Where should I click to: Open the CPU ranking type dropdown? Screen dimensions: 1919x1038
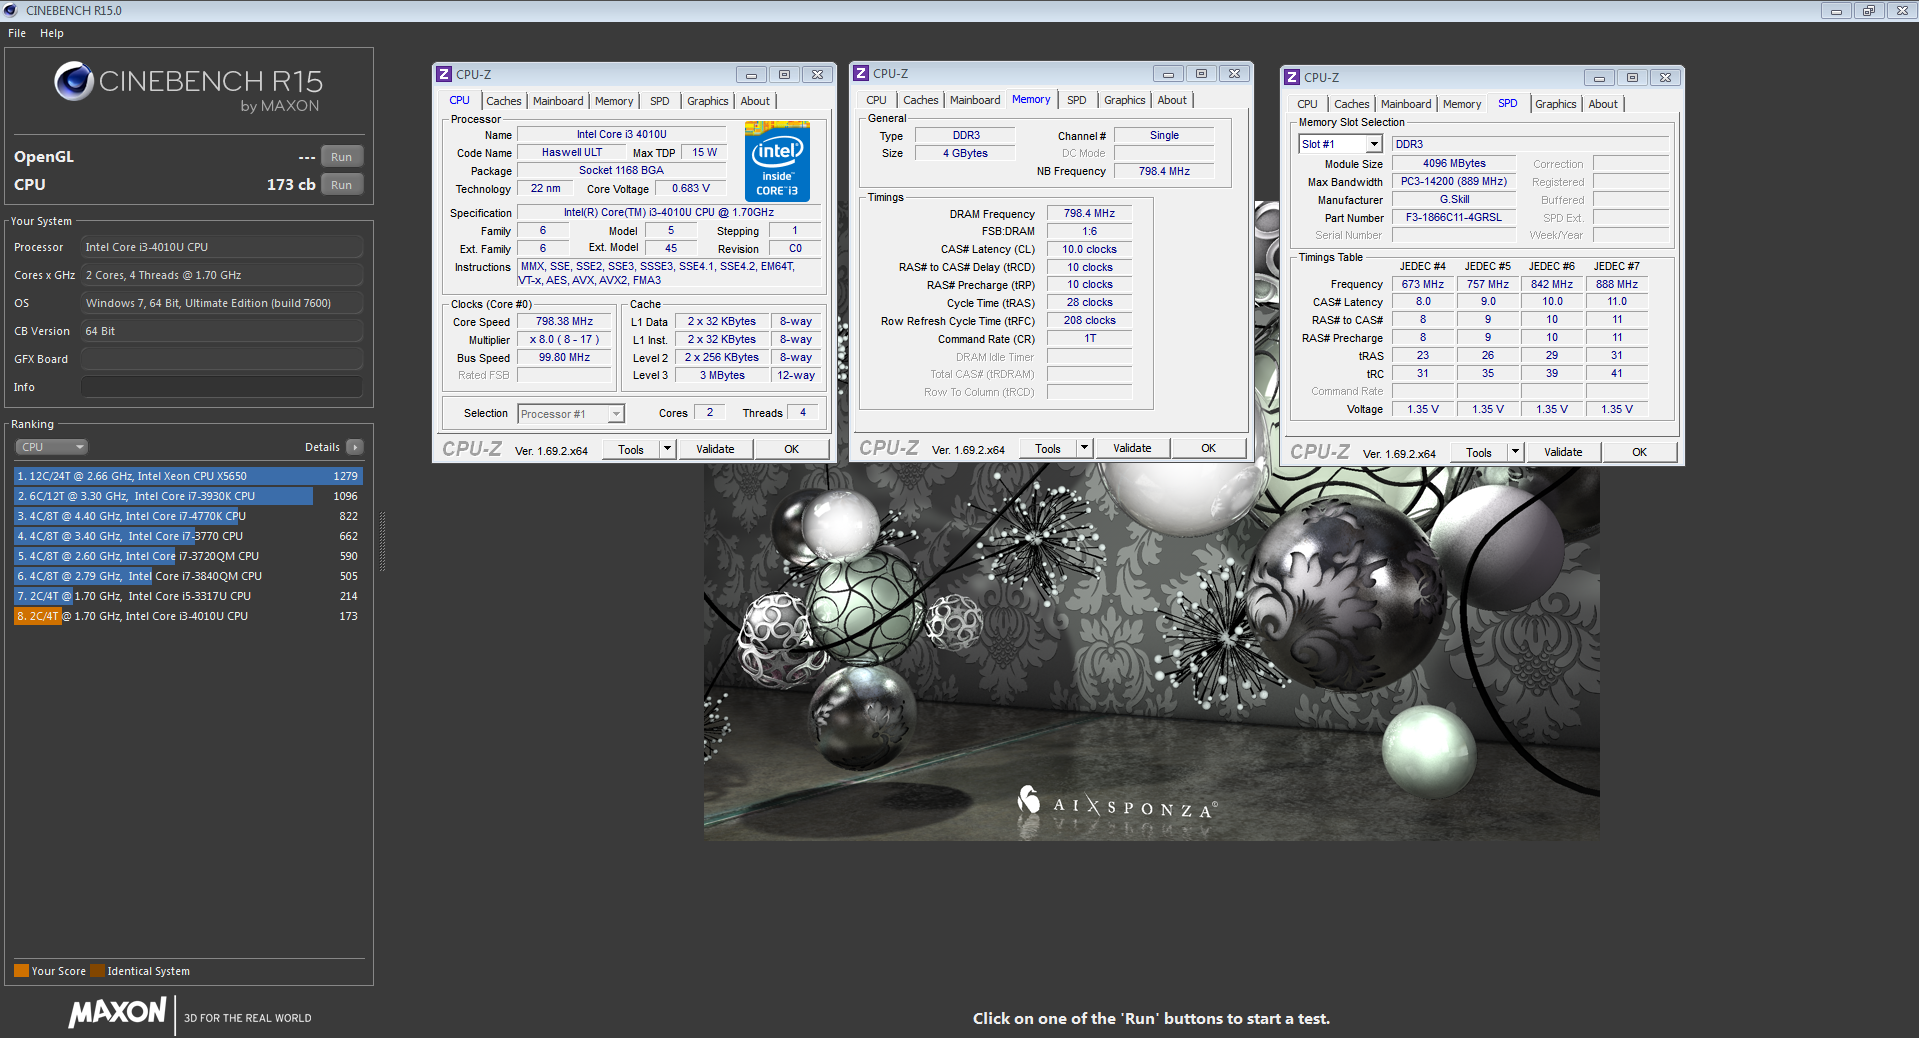tap(51, 447)
